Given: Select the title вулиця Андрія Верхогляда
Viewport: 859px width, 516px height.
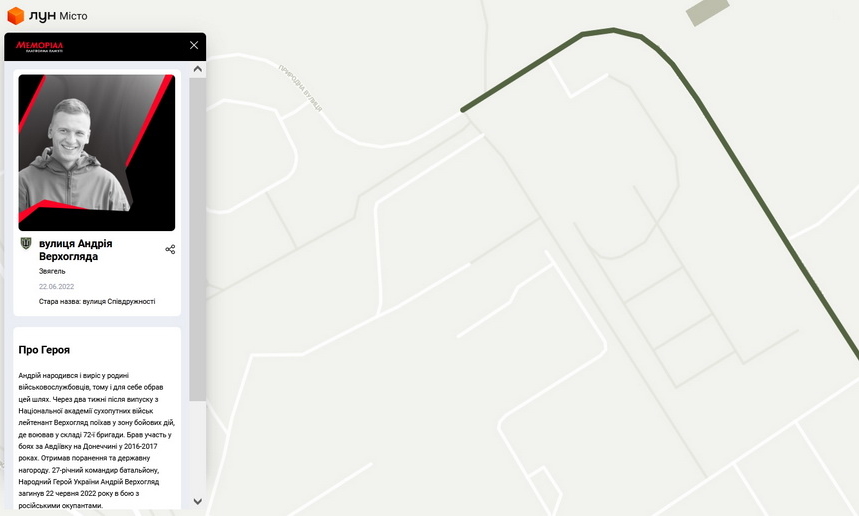Looking at the screenshot, I should point(76,250).
